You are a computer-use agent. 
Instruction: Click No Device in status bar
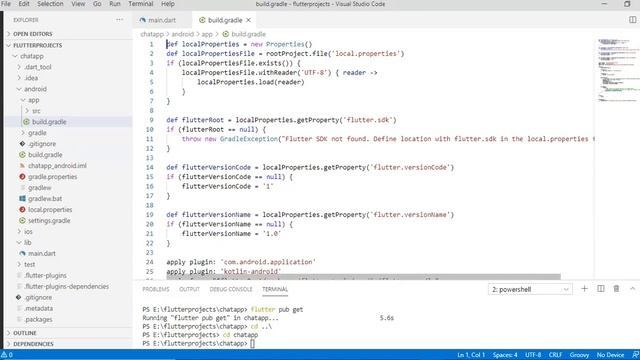610,355
